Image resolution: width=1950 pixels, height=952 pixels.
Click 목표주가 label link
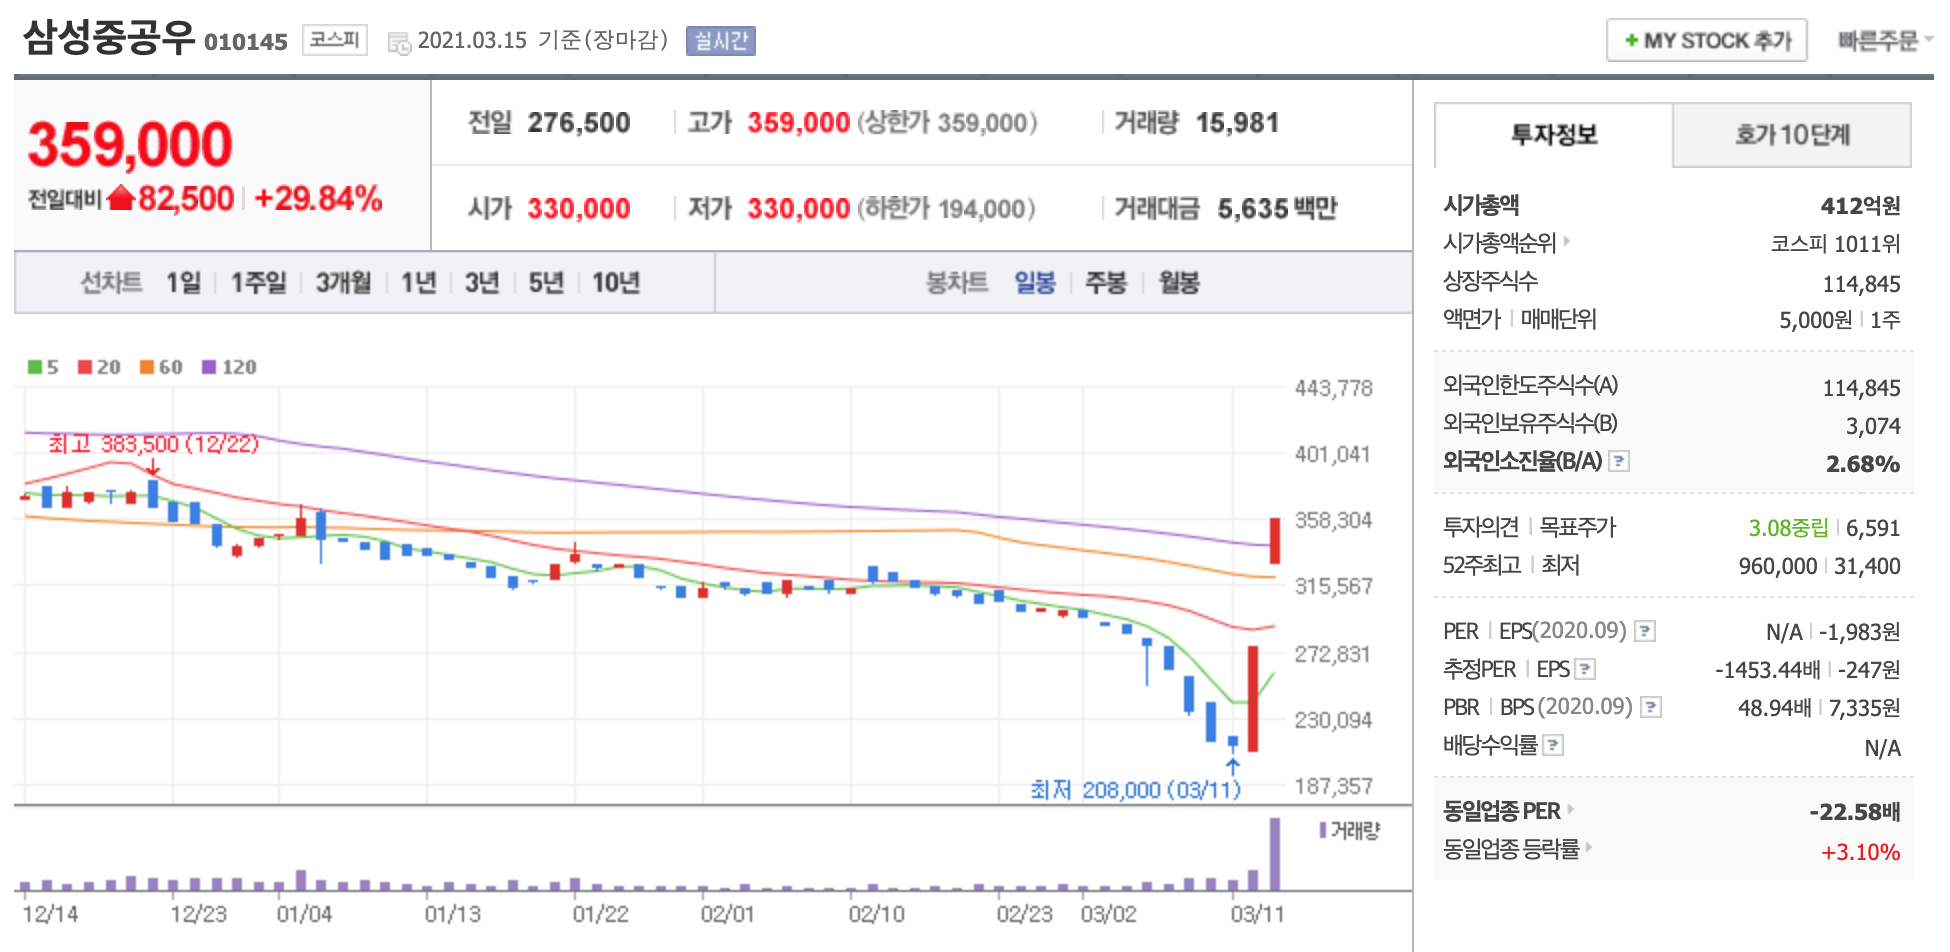click(x=1577, y=527)
